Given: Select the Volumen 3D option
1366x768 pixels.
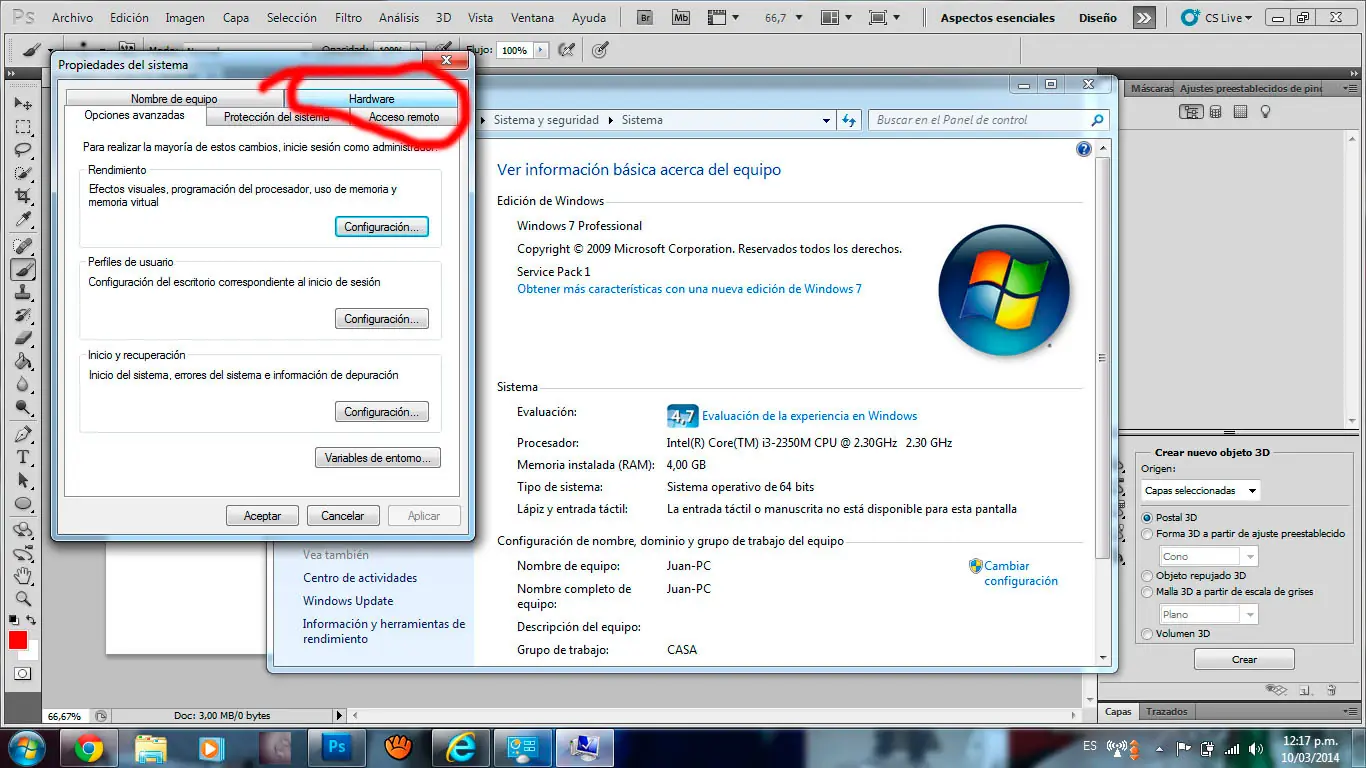Looking at the screenshot, I should [1176, 634].
